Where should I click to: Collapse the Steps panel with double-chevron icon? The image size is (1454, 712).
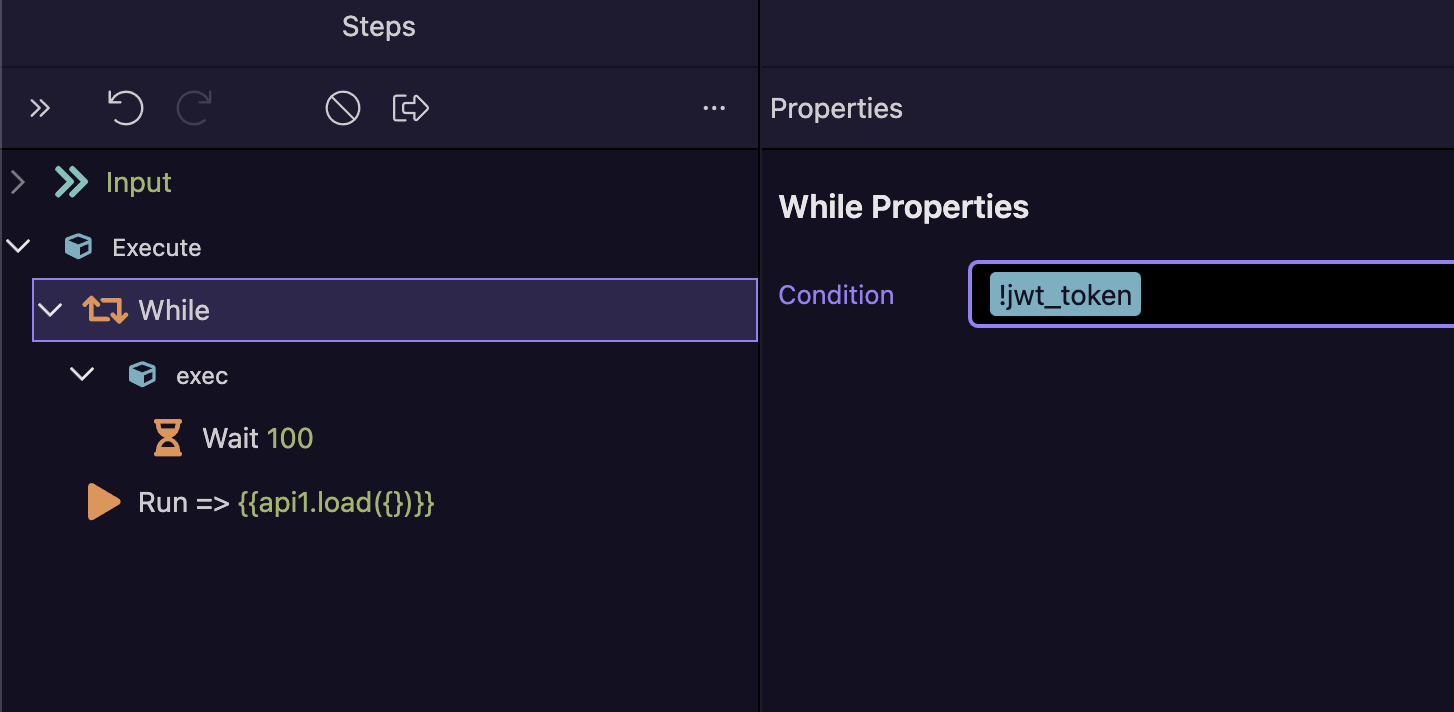click(39, 108)
